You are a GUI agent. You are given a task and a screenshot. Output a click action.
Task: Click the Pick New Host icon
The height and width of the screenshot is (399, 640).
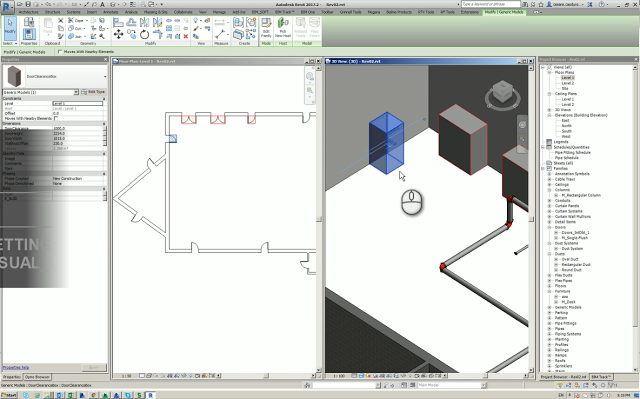[x=283, y=28]
